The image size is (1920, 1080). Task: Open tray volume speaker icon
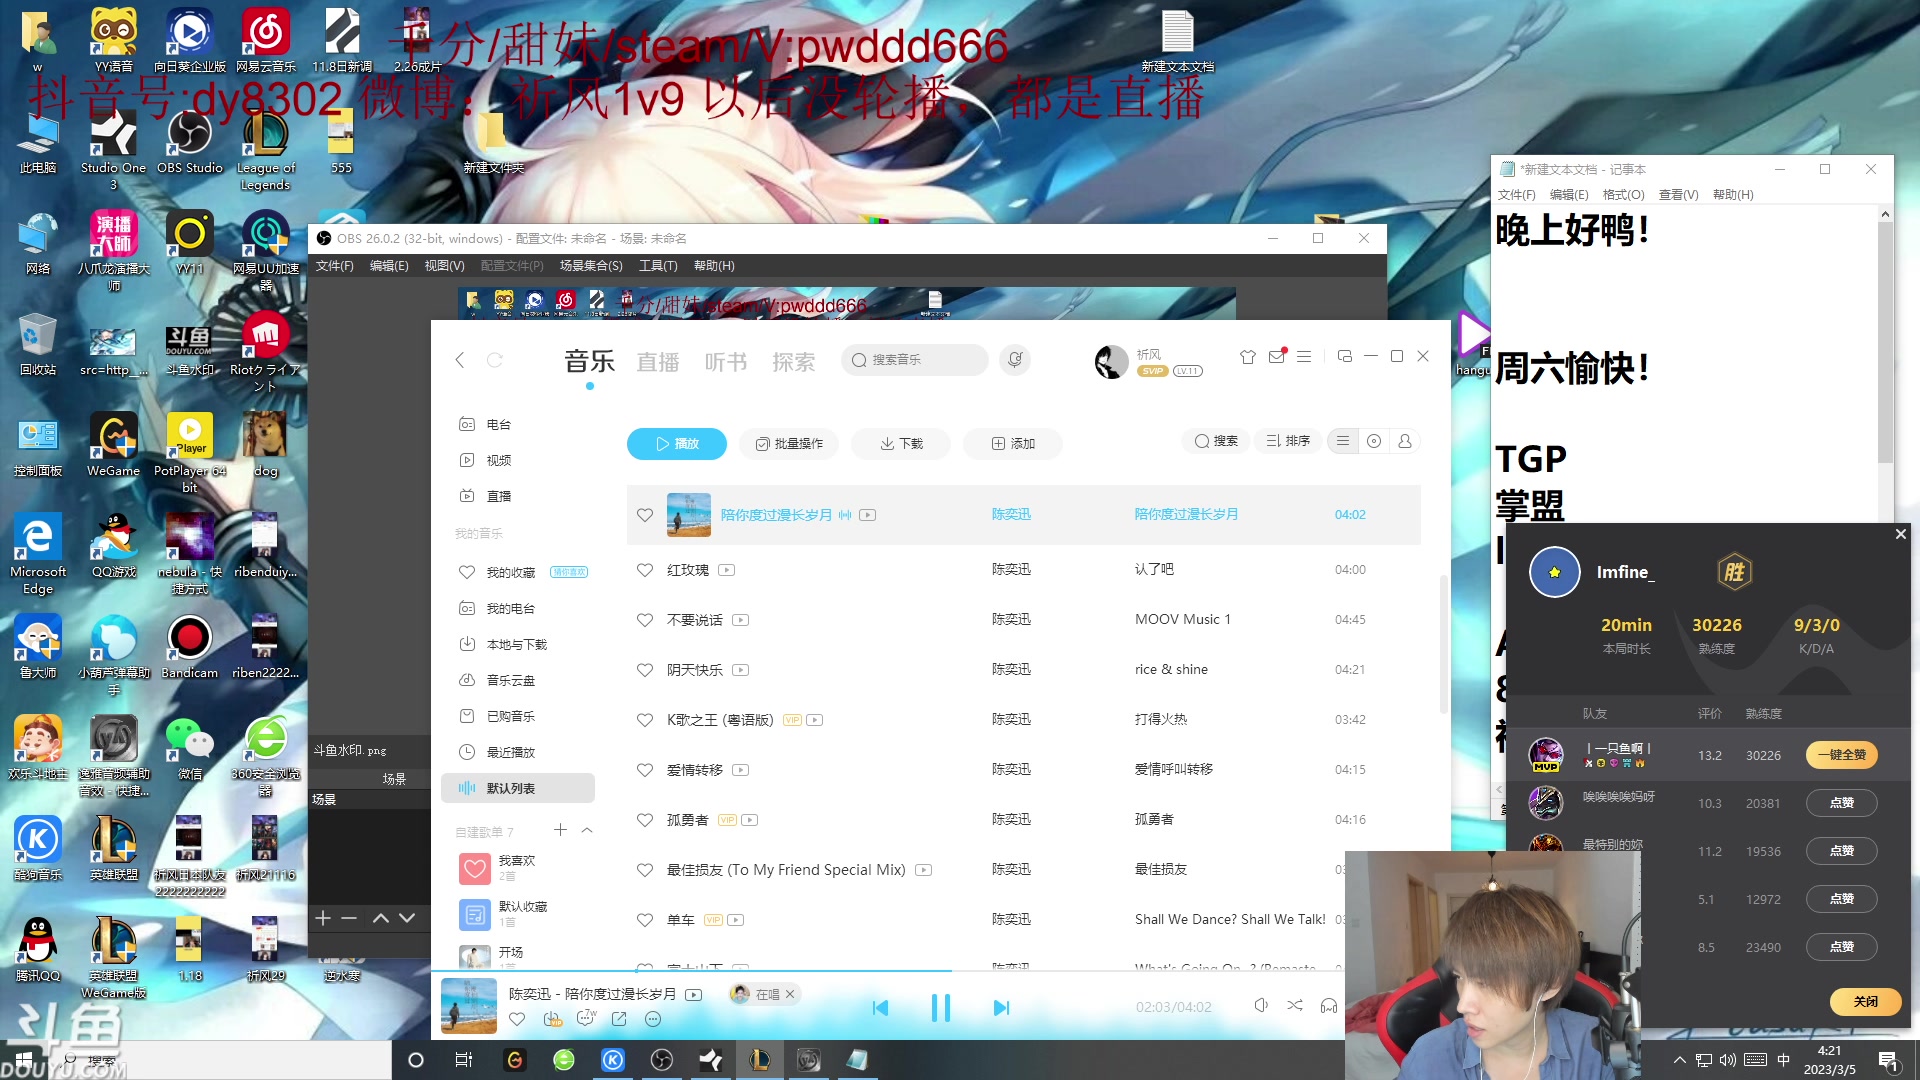pos(1728,1060)
